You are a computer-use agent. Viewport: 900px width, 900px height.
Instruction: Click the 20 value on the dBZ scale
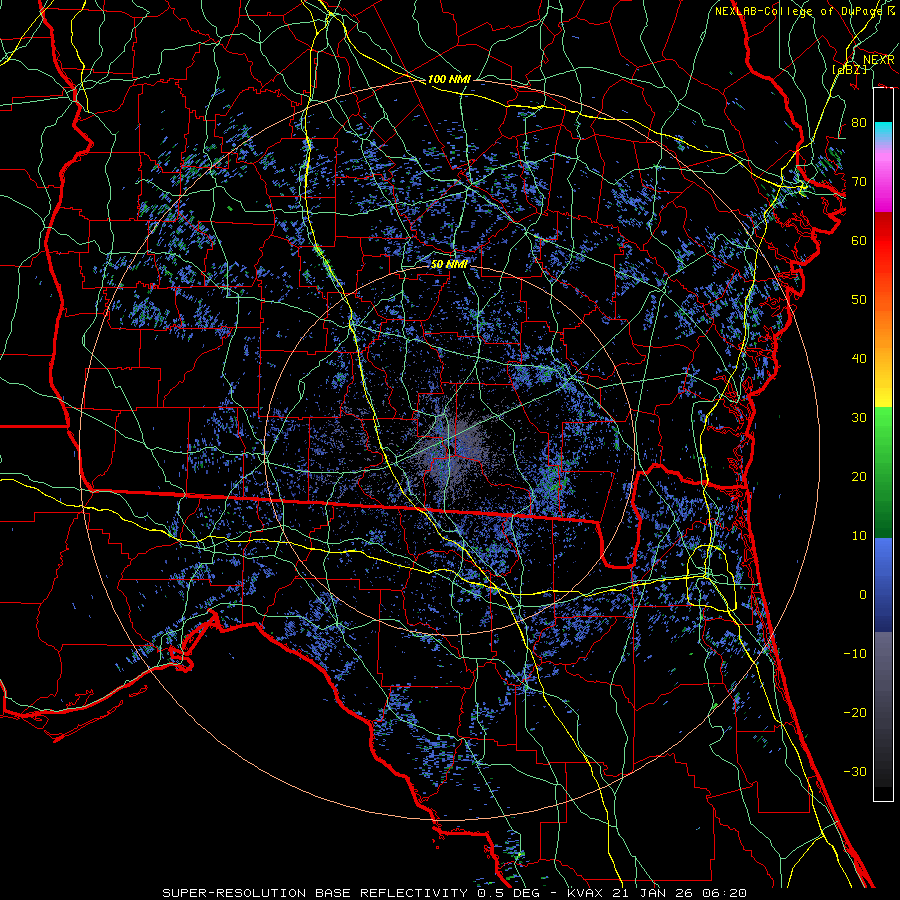(859, 477)
